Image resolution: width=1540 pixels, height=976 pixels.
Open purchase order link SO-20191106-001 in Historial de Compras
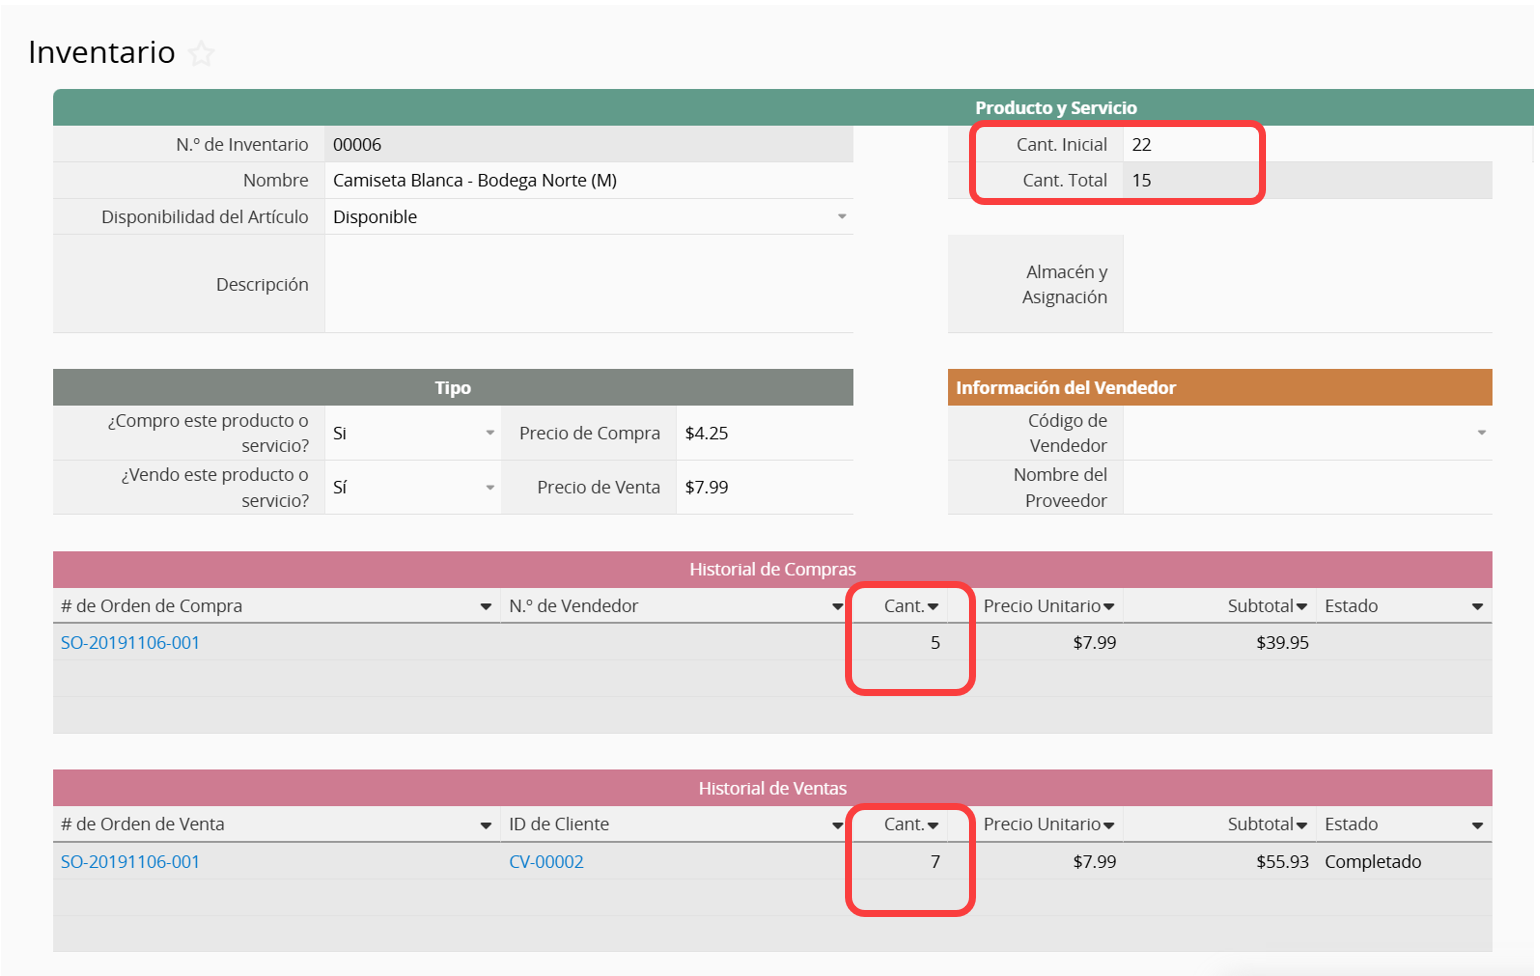pos(130,643)
